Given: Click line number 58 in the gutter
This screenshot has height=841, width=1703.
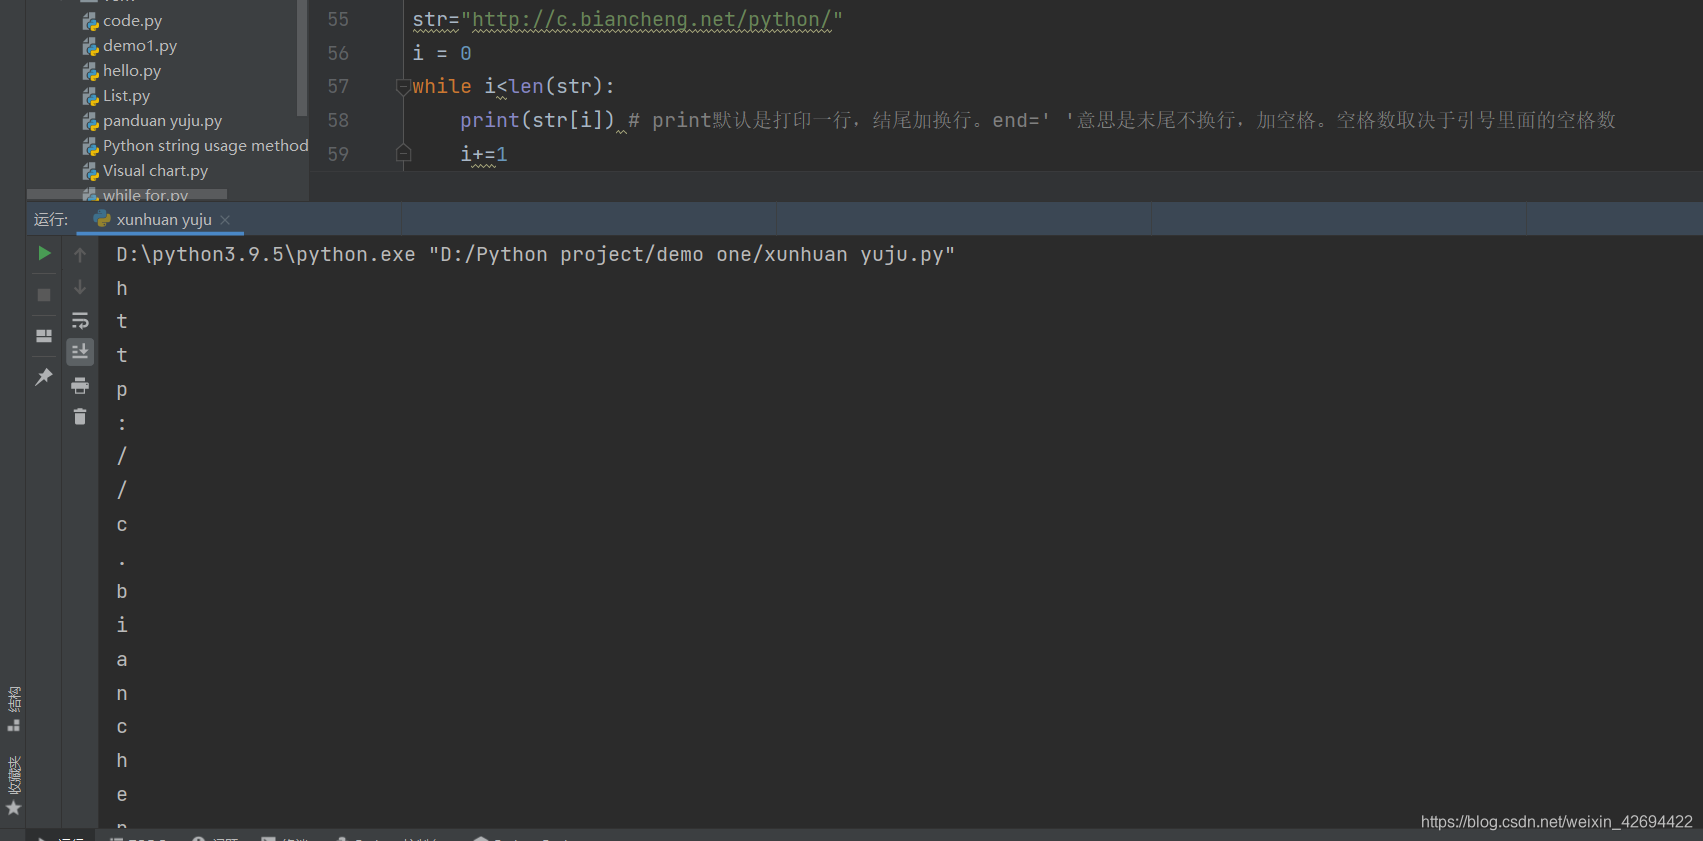Looking at the screenshot, I should pyautogui.click(x=338, y=120).
